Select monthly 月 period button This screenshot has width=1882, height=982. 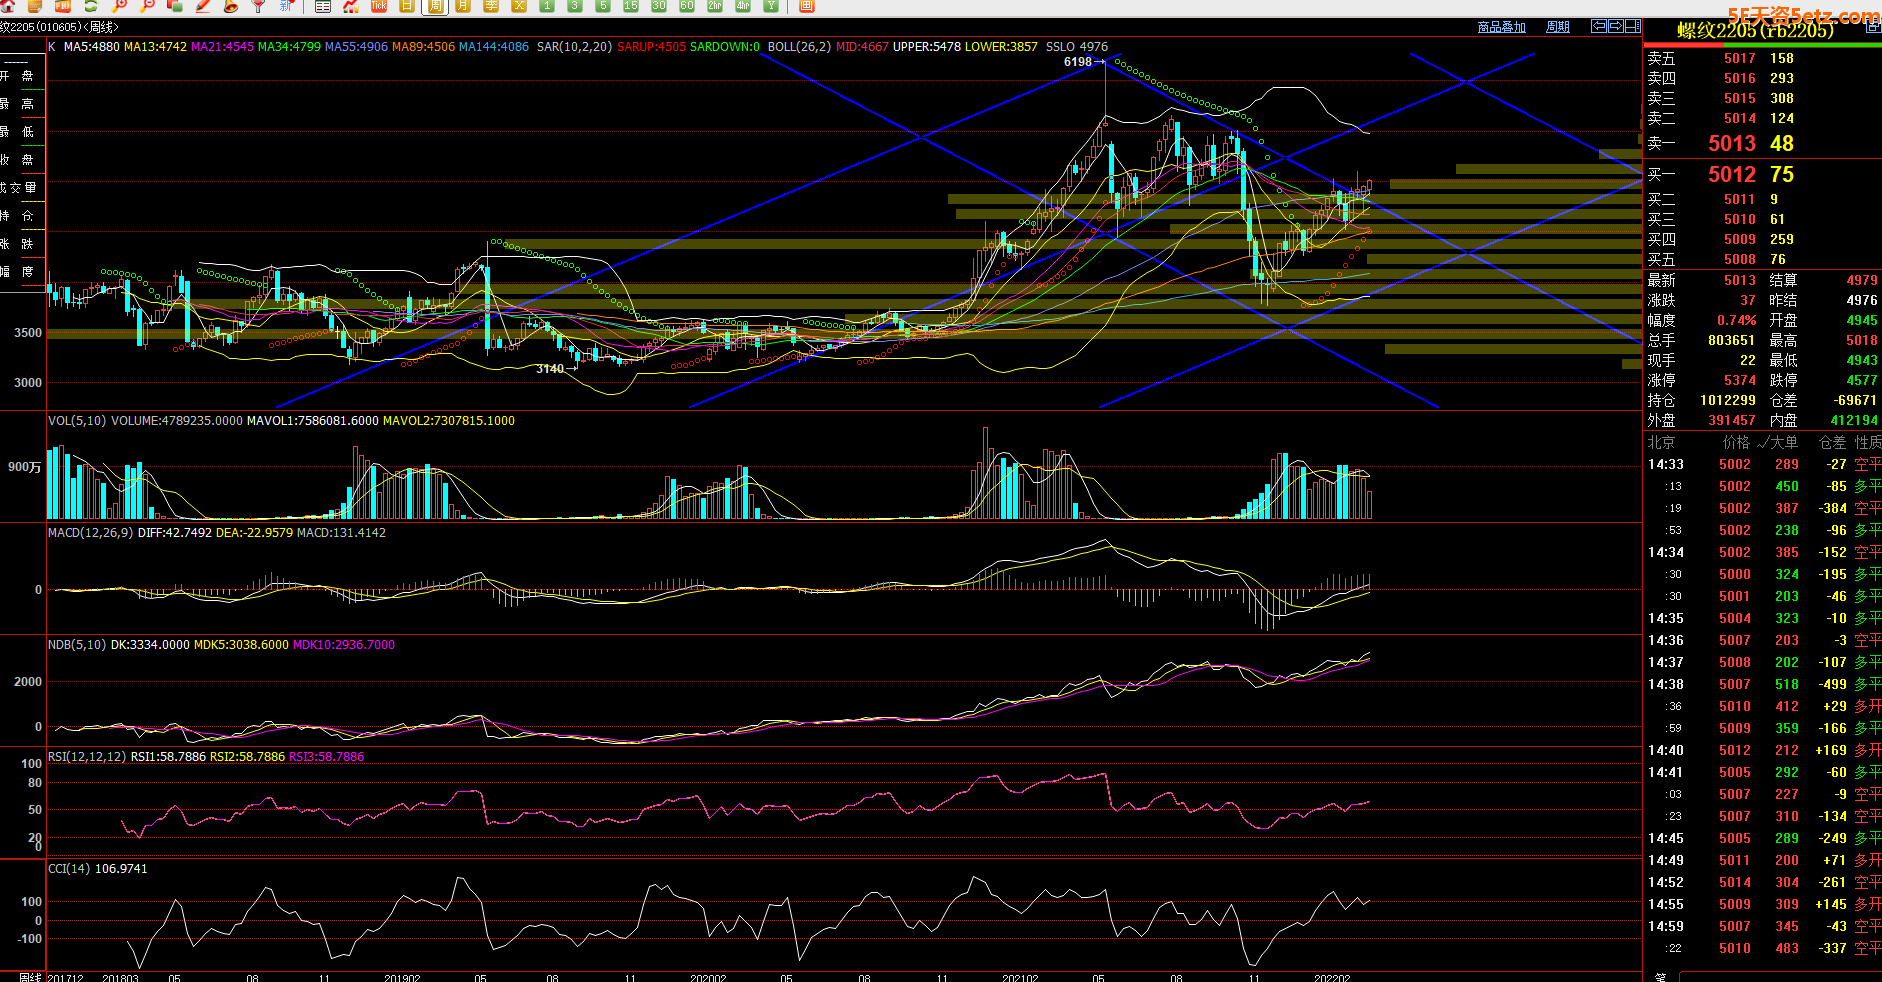463,5
